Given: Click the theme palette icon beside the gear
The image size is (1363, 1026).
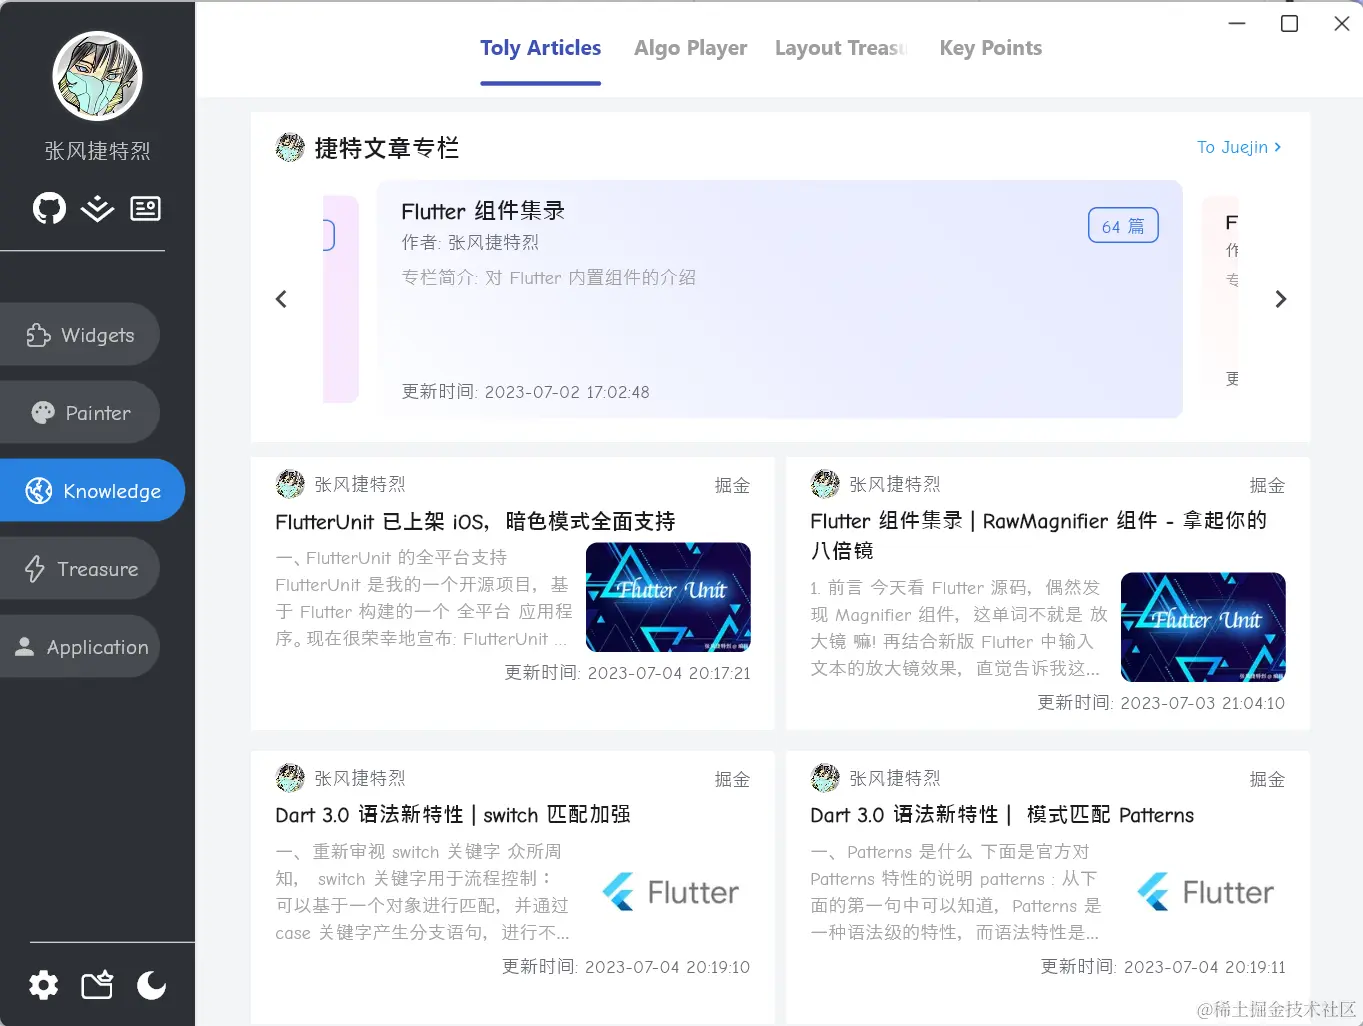Looking at the screenshot, I should [x=97, y=985].
